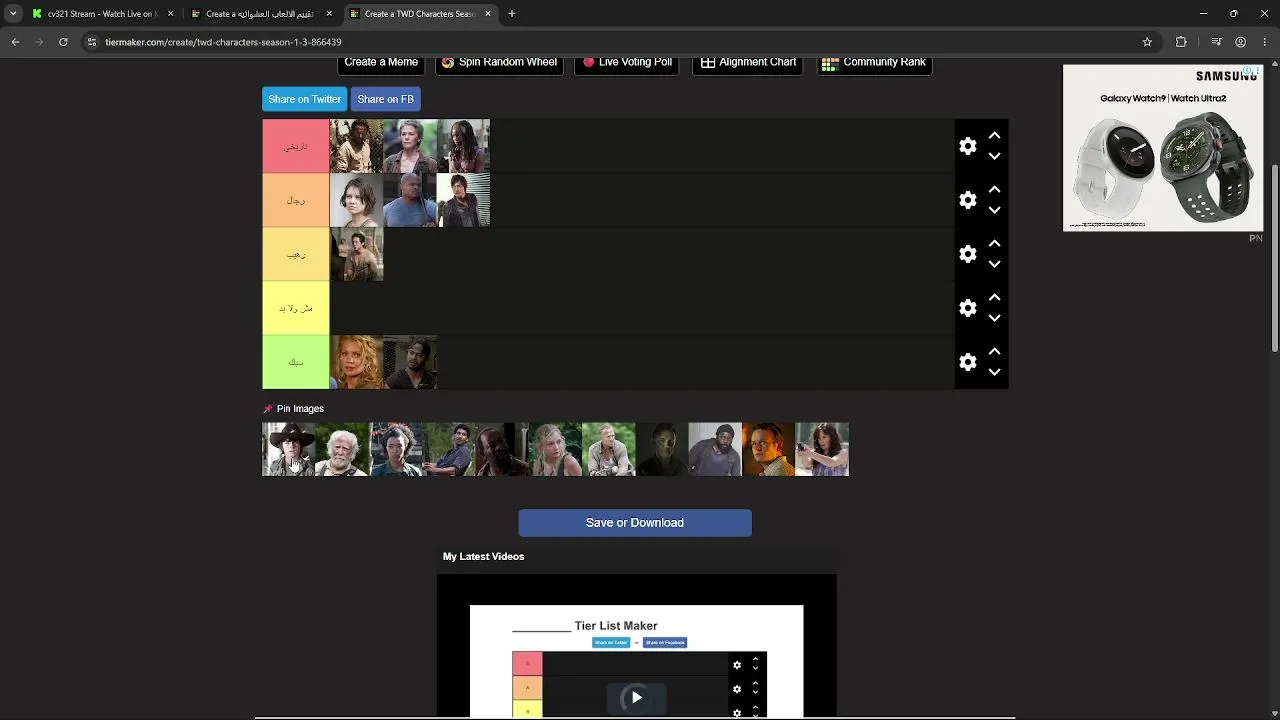Select the gray-haired woman in red tier
This screenshot has width=1280, height=720.
[410, 146]
